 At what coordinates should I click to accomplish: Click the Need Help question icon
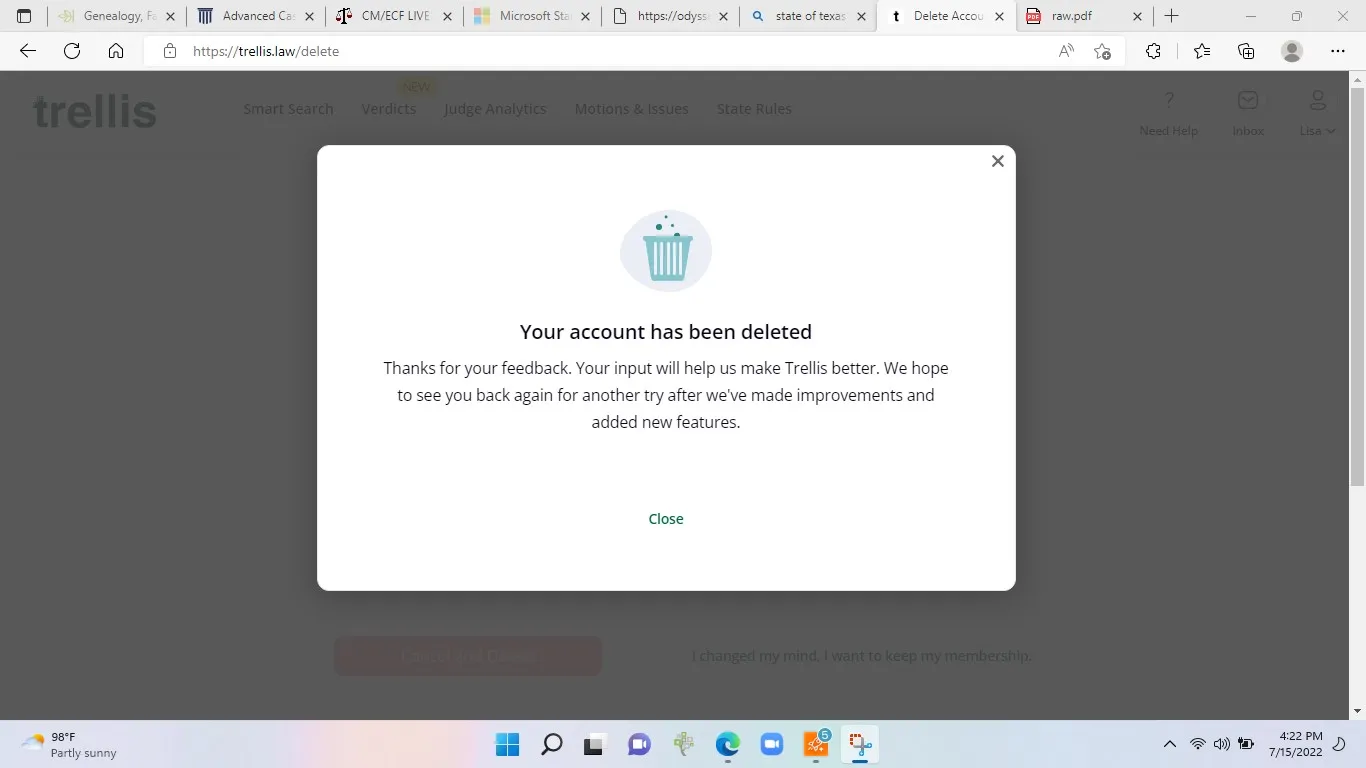click(x=1168, y=100)
